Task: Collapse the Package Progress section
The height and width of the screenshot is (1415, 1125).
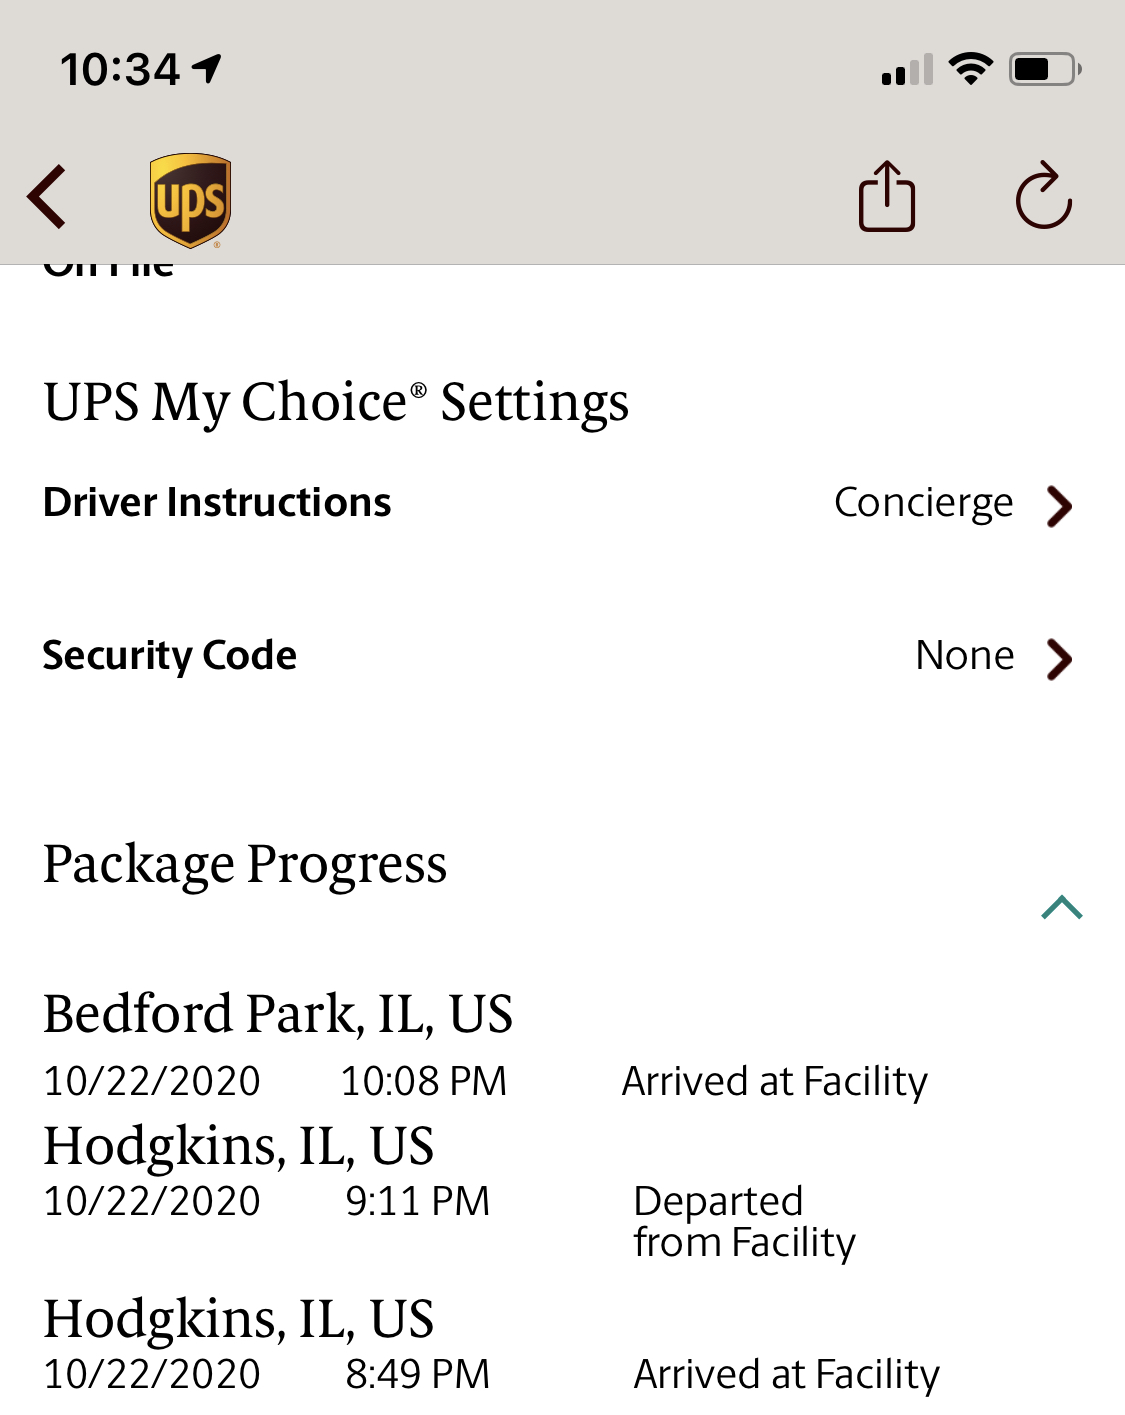Action: 1062,907
